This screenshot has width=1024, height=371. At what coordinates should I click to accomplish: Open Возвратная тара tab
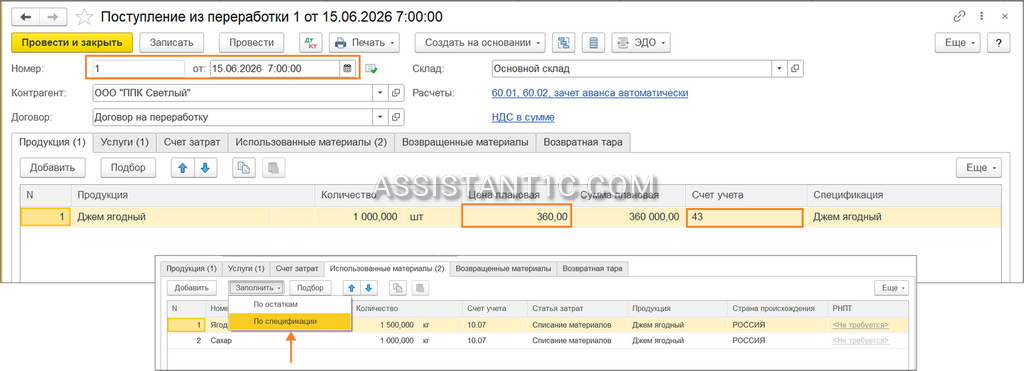[x=583, y=142]
